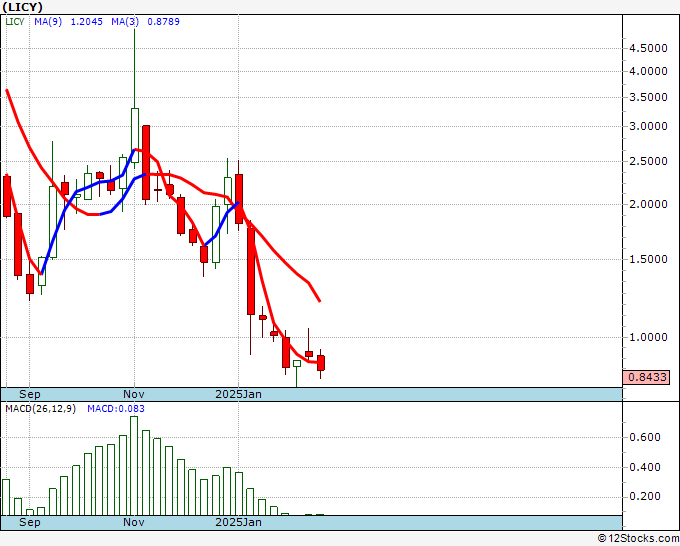The image size is (680, 546).
Task: Click the MA(3) legend label
Action: pyautogui.click(x=125, y=22)
